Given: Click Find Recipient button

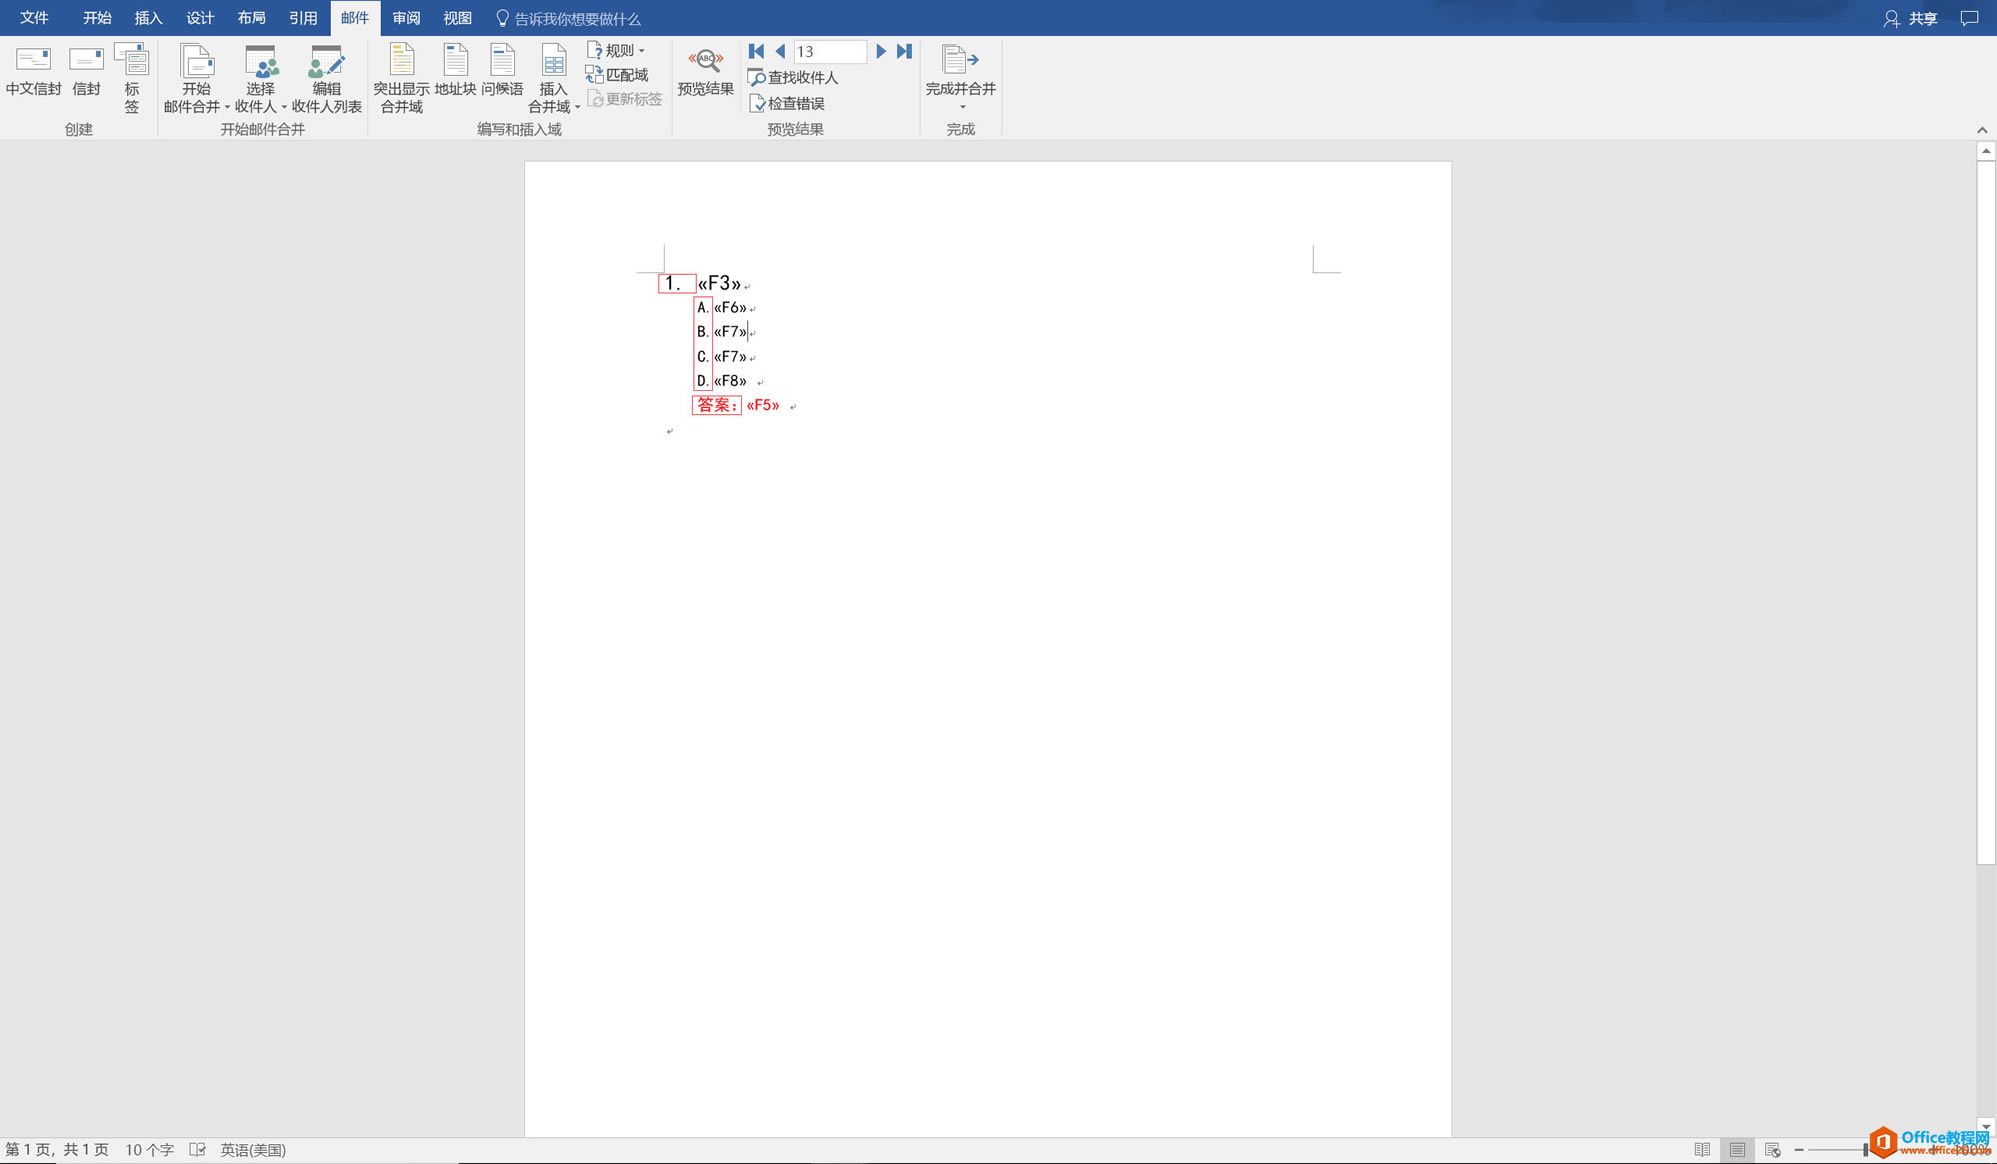Looking at the screenshot, I should pos(793,77).
